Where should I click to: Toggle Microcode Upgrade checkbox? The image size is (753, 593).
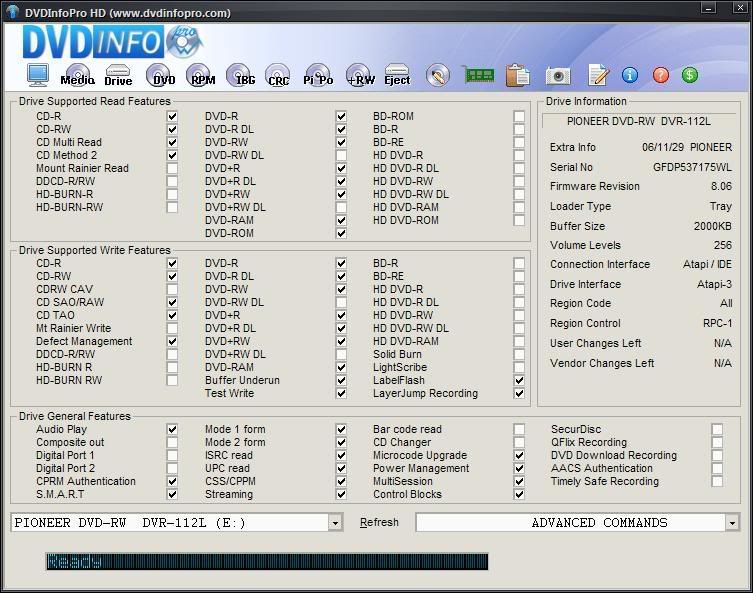tap(519, 455)
